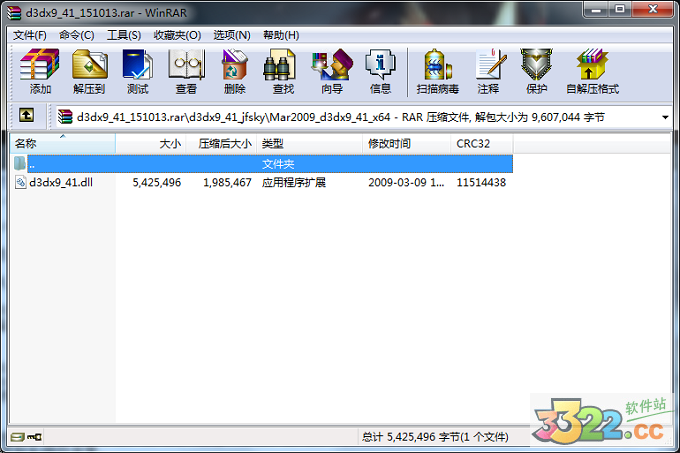Image resolution: width=680 pixels, height=453 pixels.
Task: Click the Extract To (解压到) icon
Action: click(89, 72)
